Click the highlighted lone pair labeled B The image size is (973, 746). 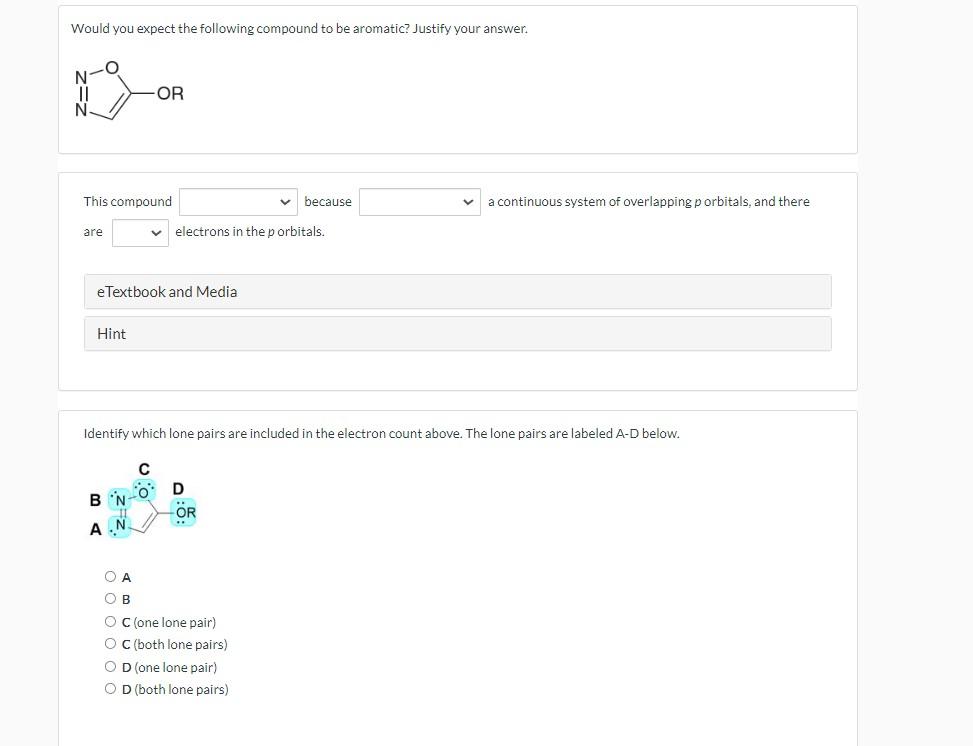point(120,497)
